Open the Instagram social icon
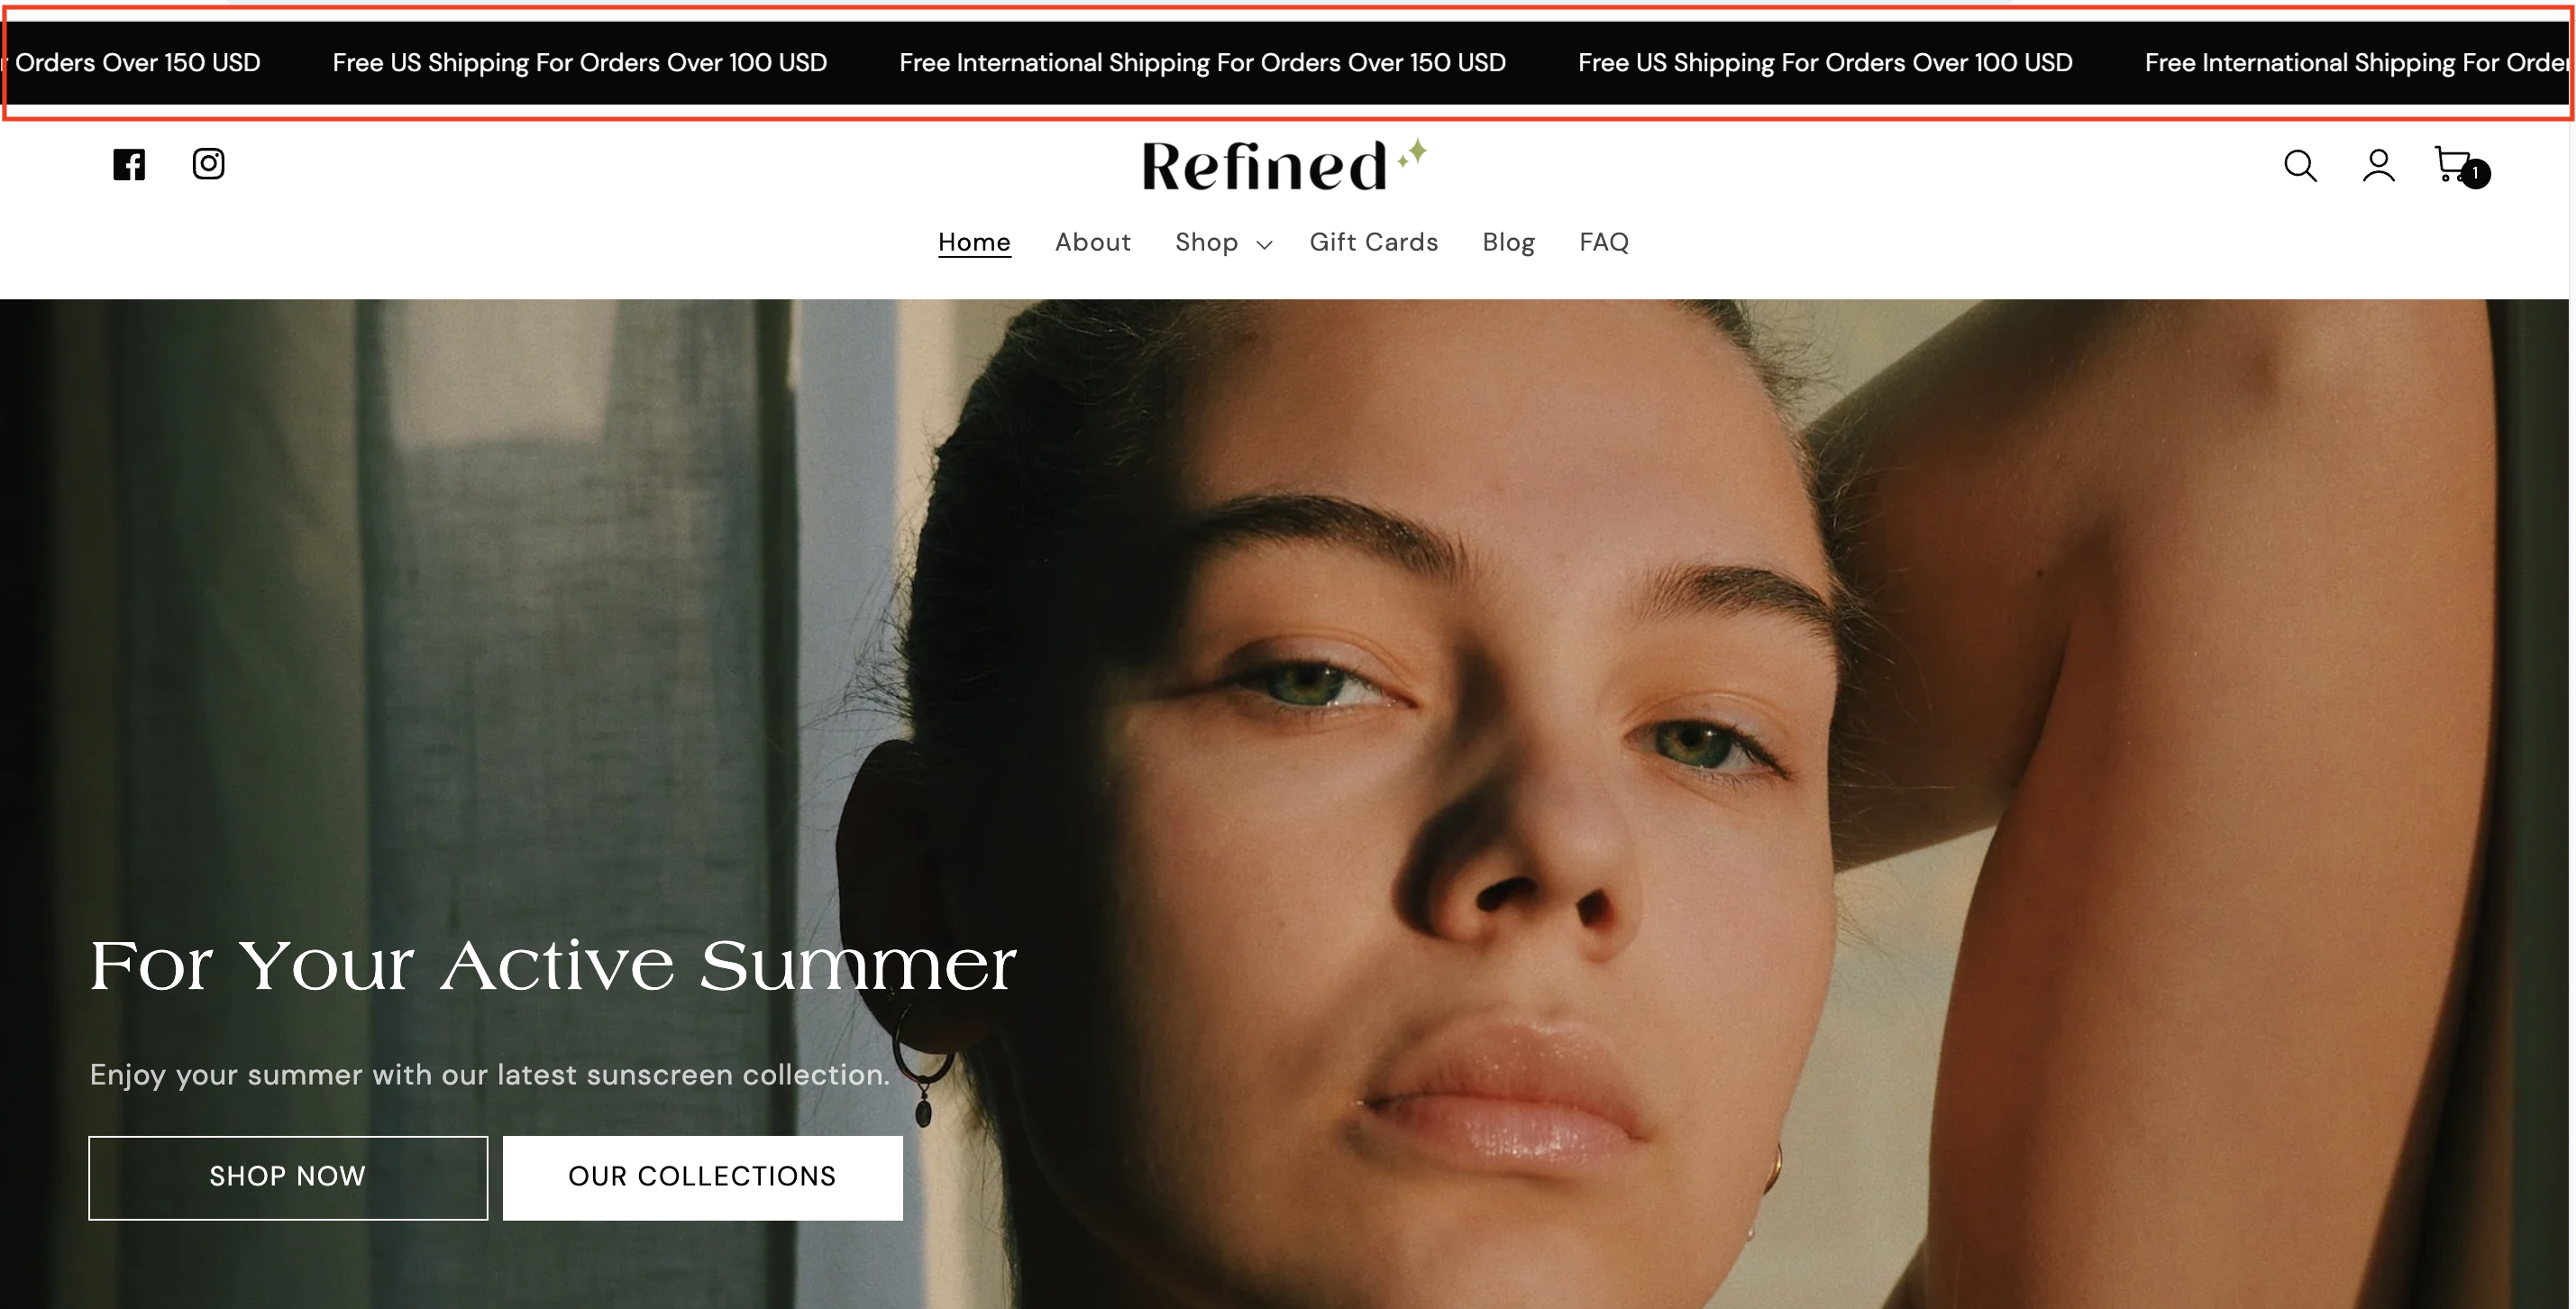 pyautogui.click(x=208, y=163)
